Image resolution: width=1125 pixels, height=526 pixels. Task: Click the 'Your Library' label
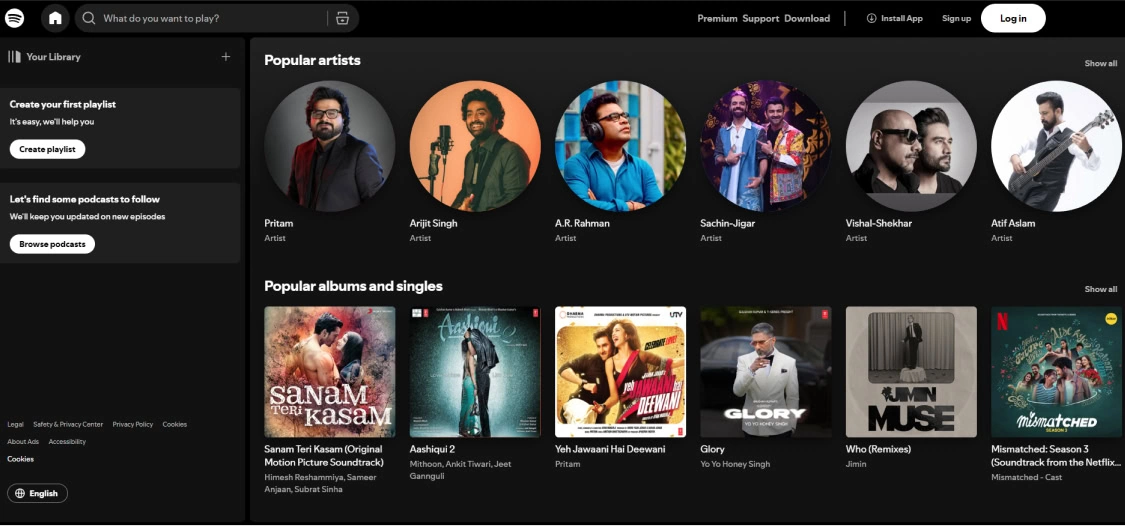(53, 57)
